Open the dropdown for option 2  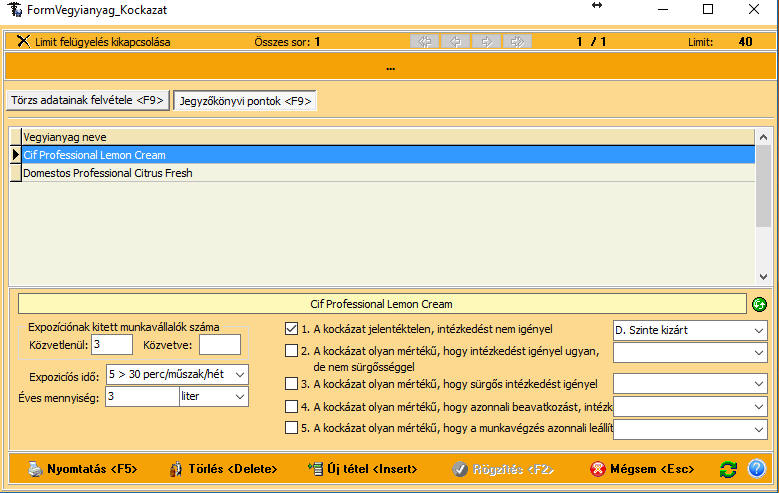[x=758, y=353]
